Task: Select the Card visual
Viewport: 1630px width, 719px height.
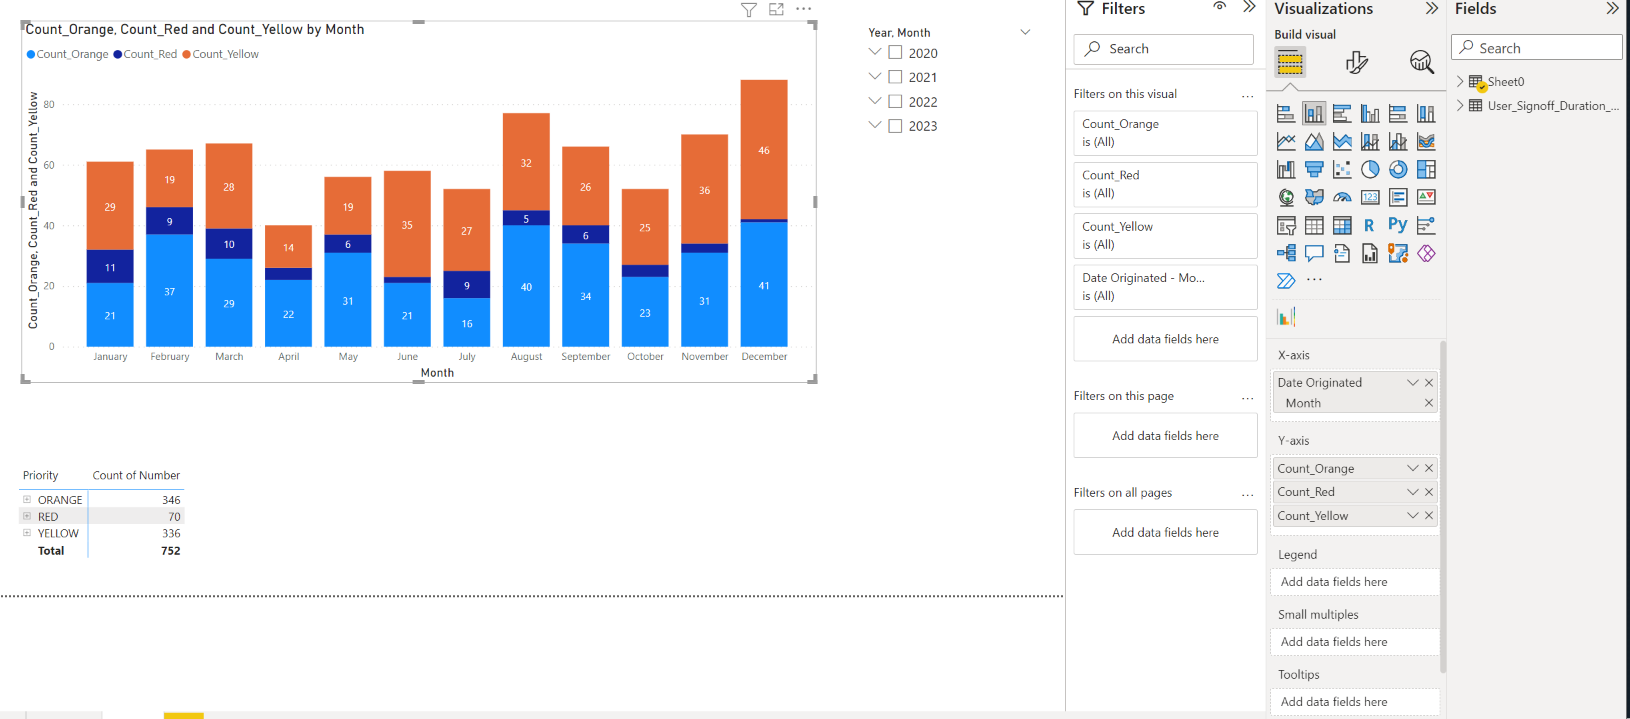Action: pyautogui.click(x=1370, y=197)
